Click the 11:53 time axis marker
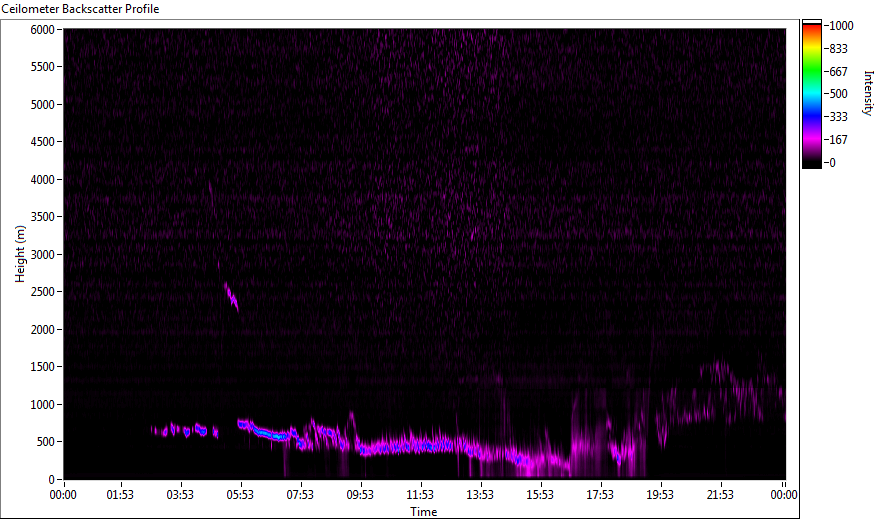The image size is (878, 519). pos(420,494)
